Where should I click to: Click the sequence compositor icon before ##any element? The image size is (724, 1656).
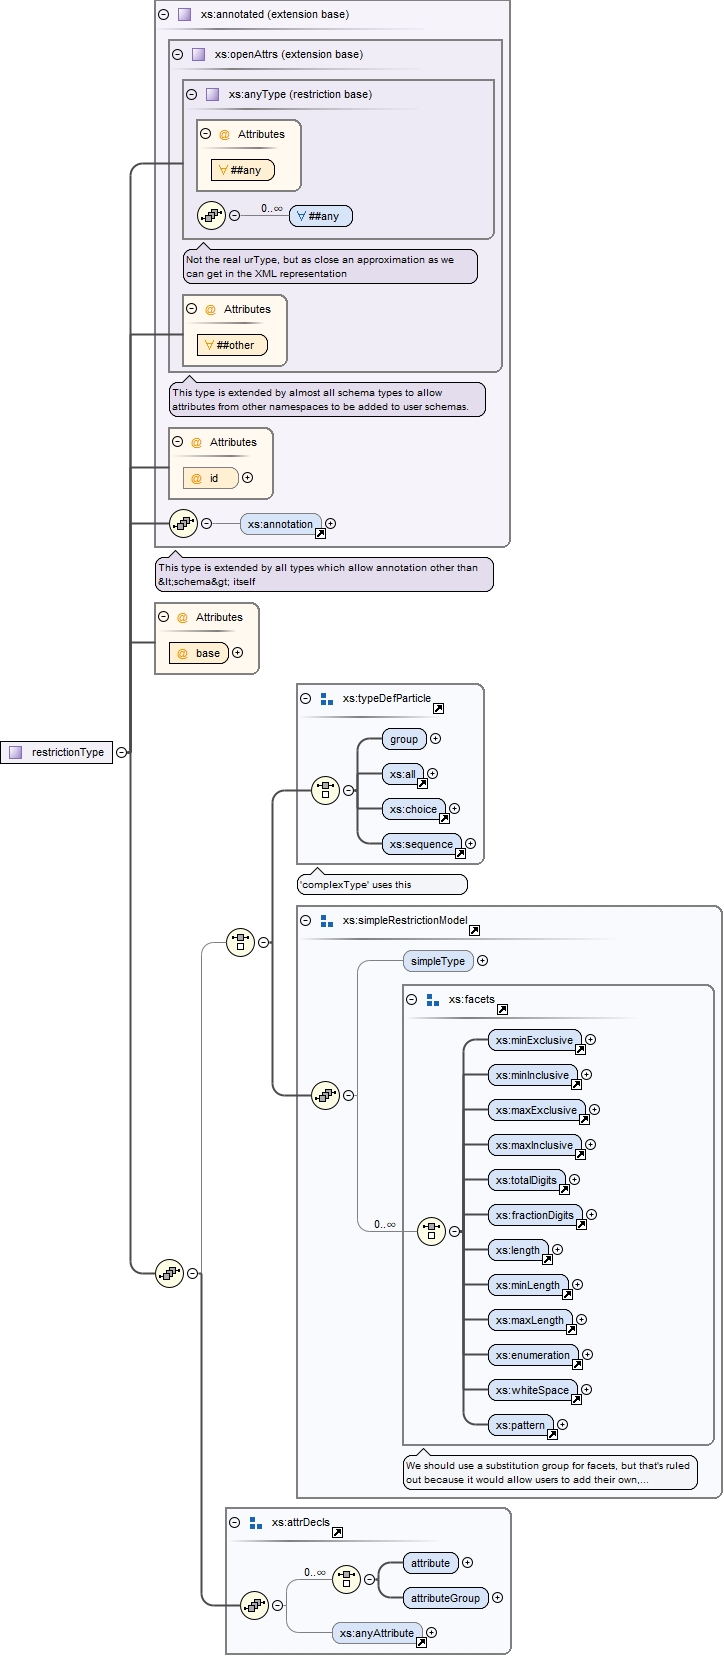tap(212, 215)
